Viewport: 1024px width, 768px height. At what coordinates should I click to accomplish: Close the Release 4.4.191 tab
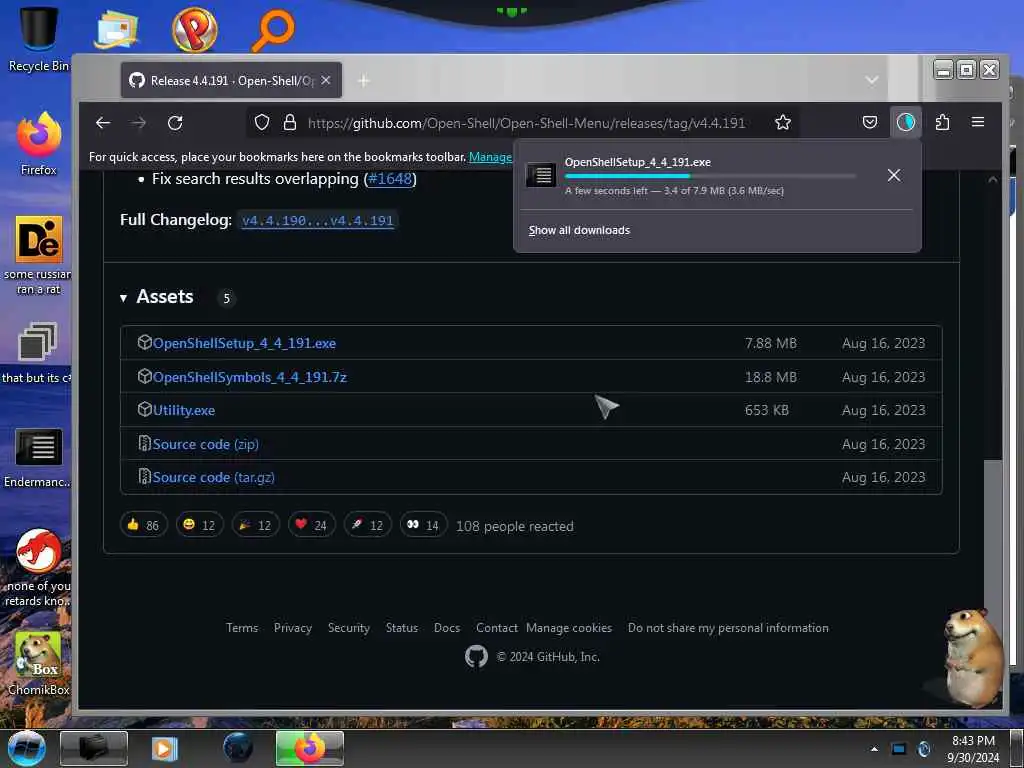click(326, 80)
